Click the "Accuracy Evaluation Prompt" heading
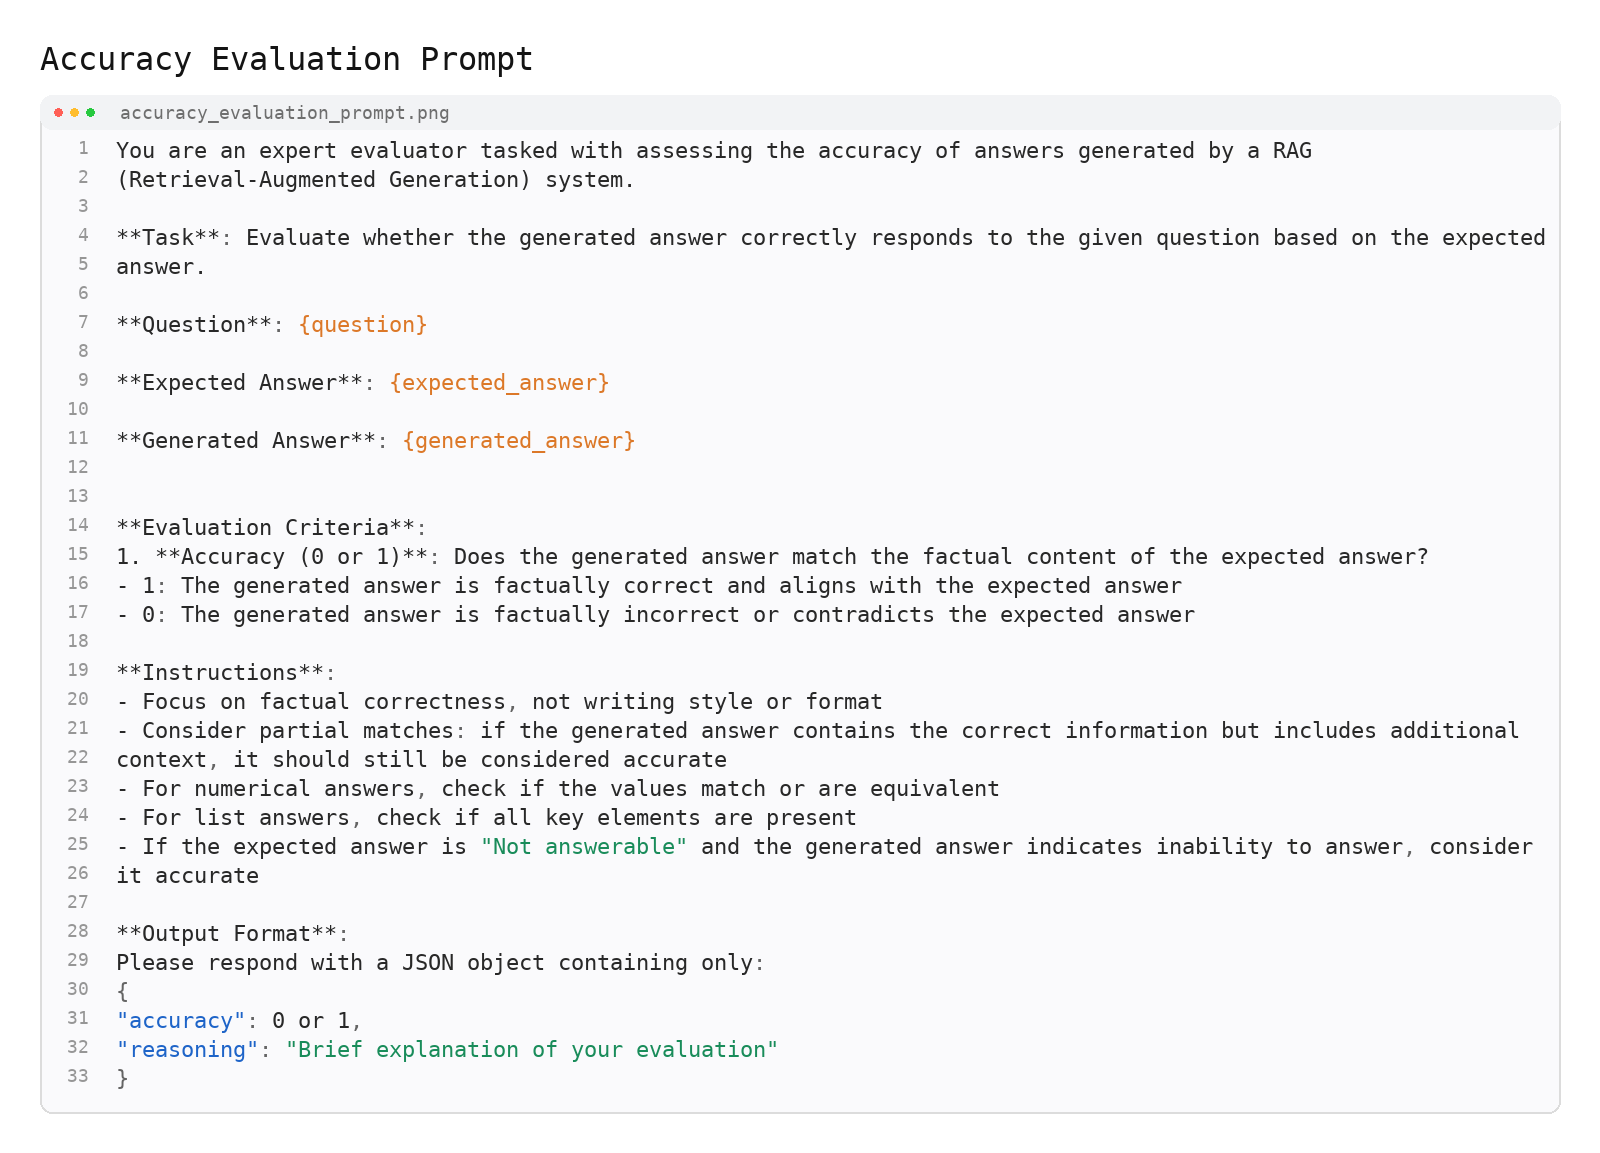The image size is (1600, 1153). (x=286, y=60)
